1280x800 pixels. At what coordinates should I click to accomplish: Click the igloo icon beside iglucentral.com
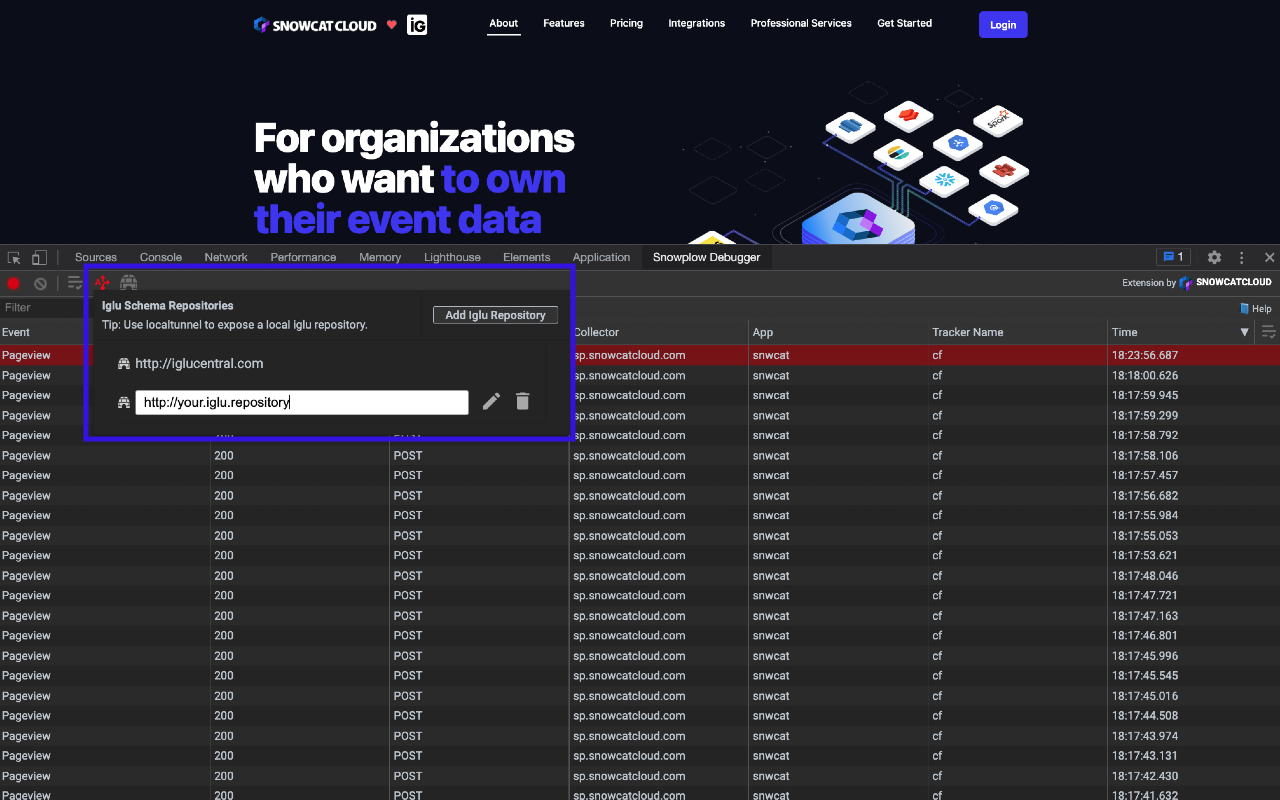click(x=123, y=364)
